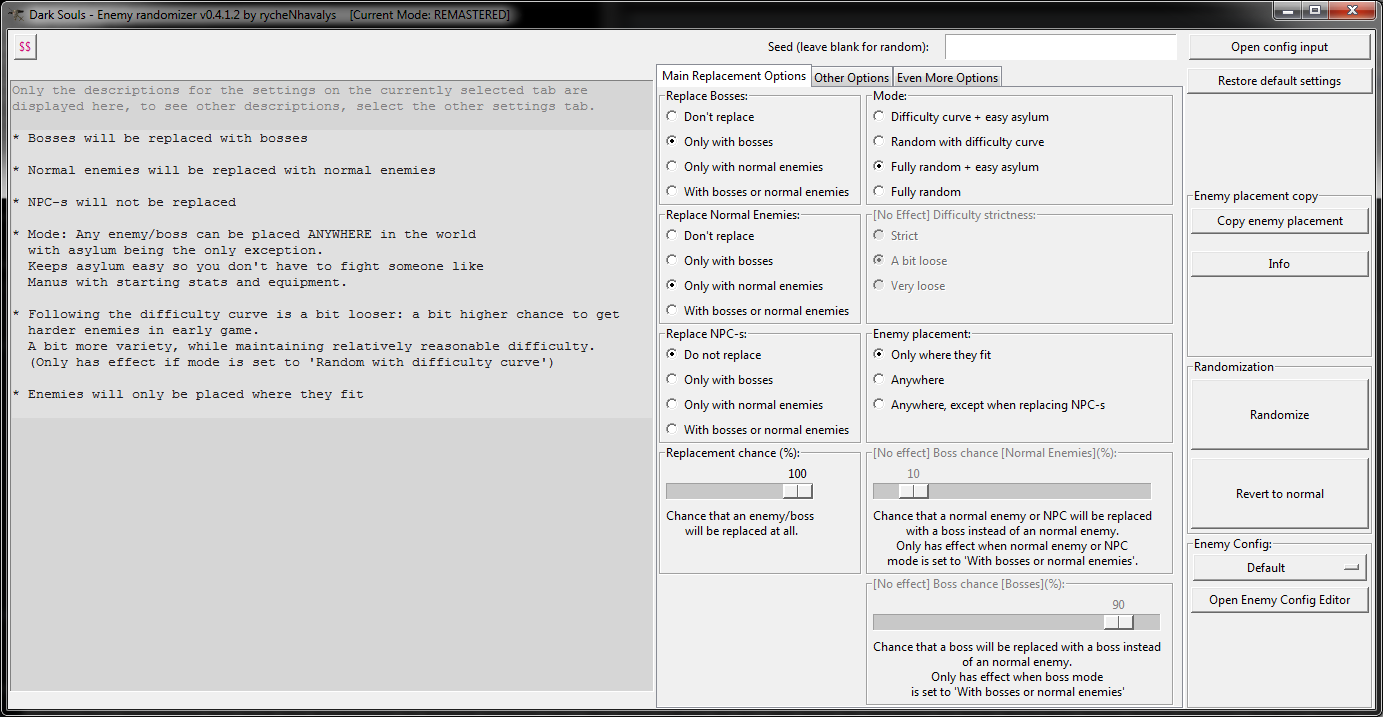
Task: Select 'With bosses or normal enemies' for Bosses
Action: click(757, 192)
